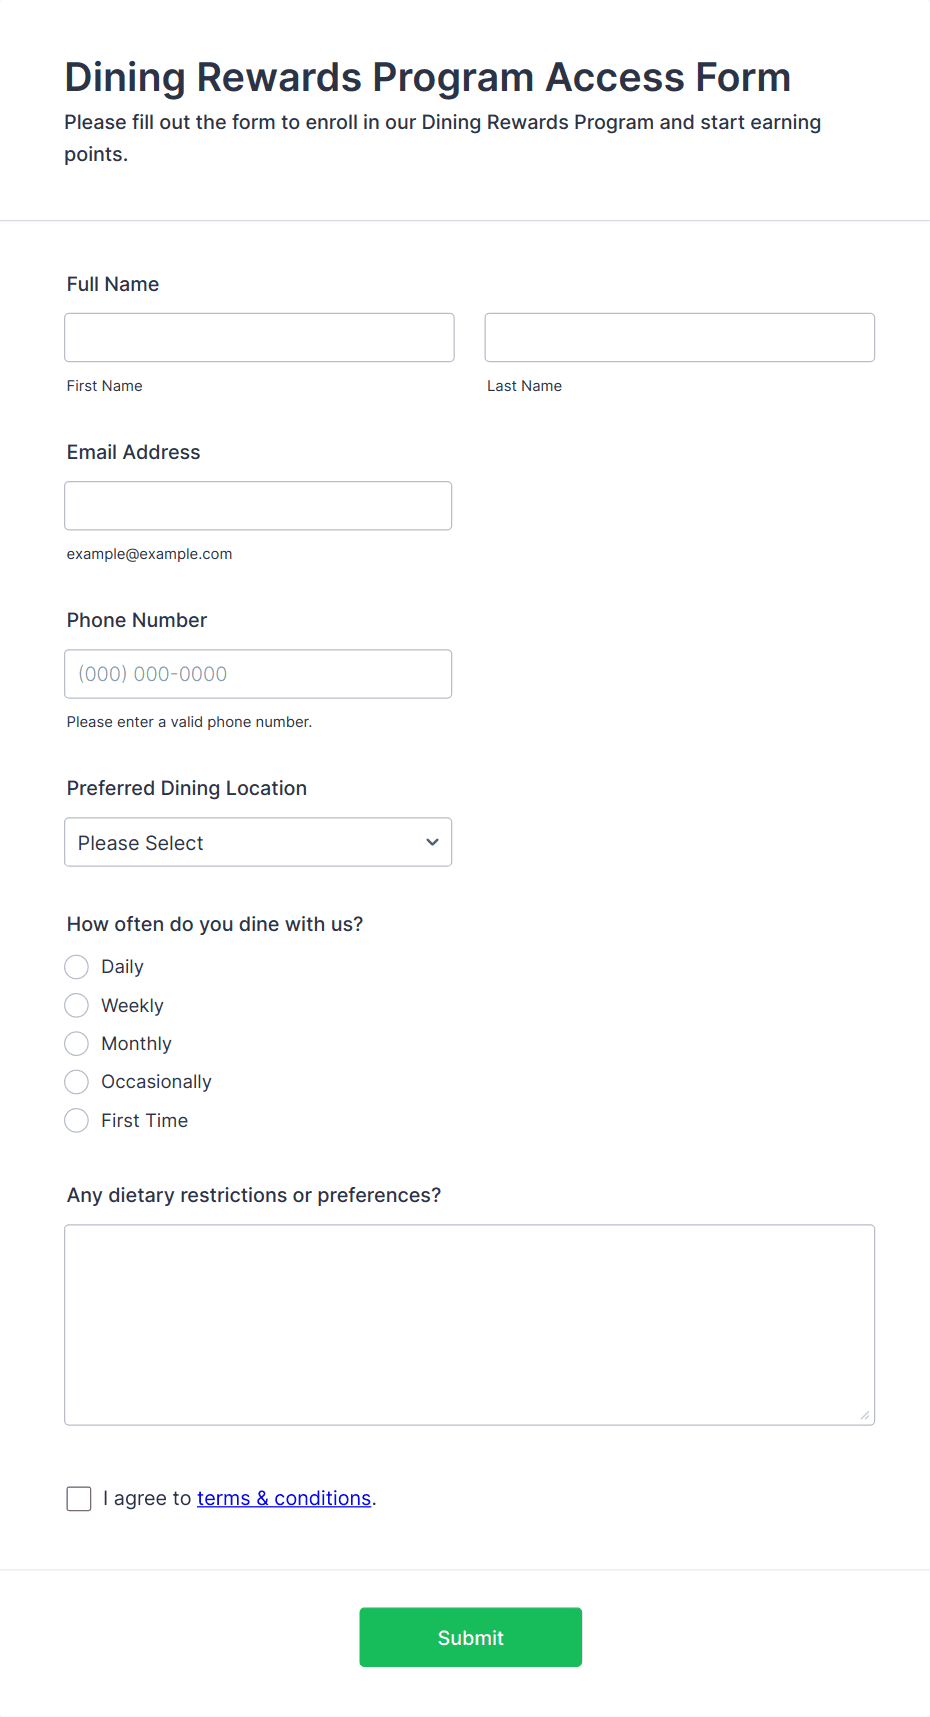Screen dimensions: 930x1717
Task: Click the dropdown chevron arrow icon
Action: pyautogui.click(x=432, y=842)
